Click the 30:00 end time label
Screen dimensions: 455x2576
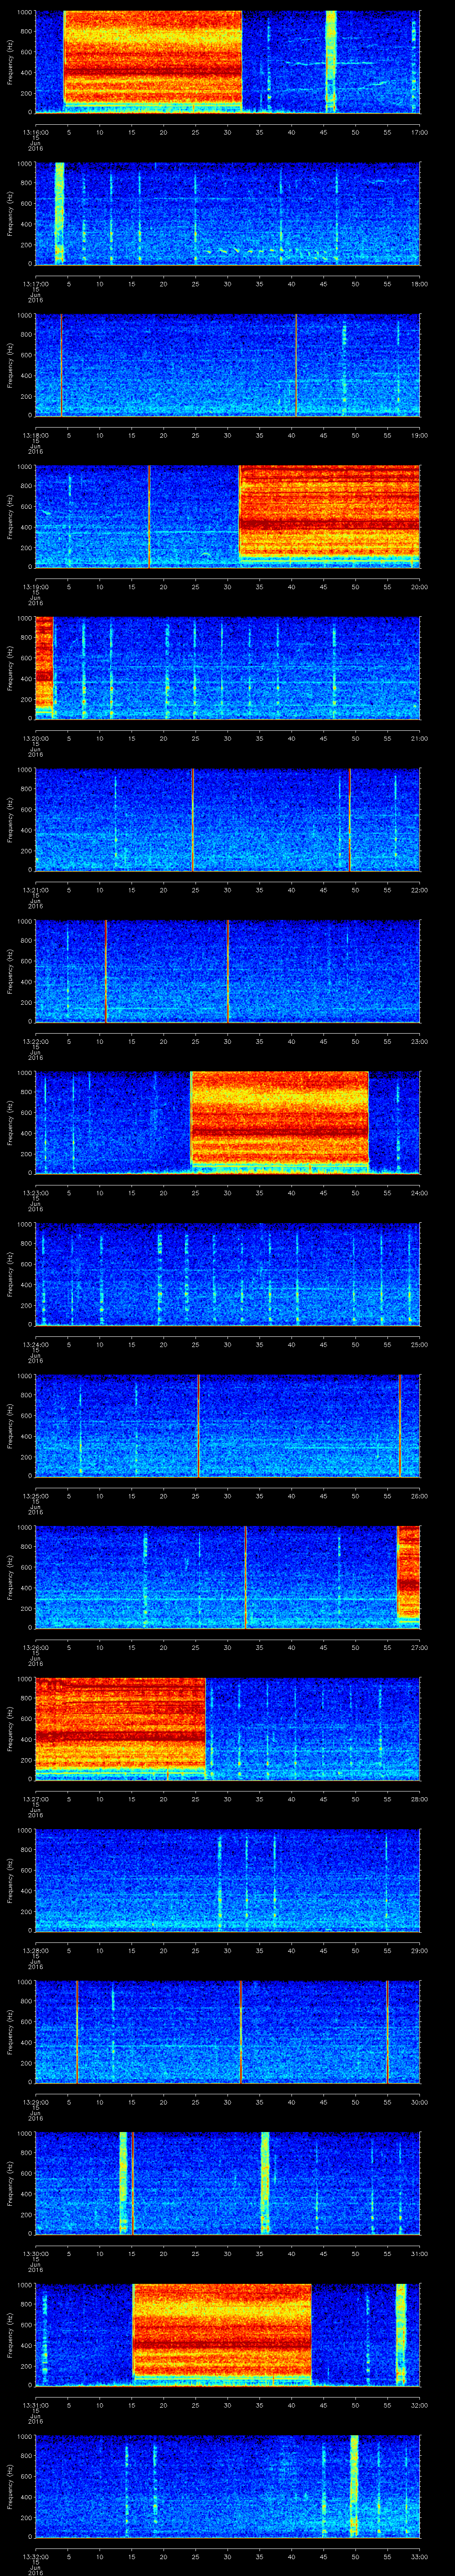pos(420,2102)
